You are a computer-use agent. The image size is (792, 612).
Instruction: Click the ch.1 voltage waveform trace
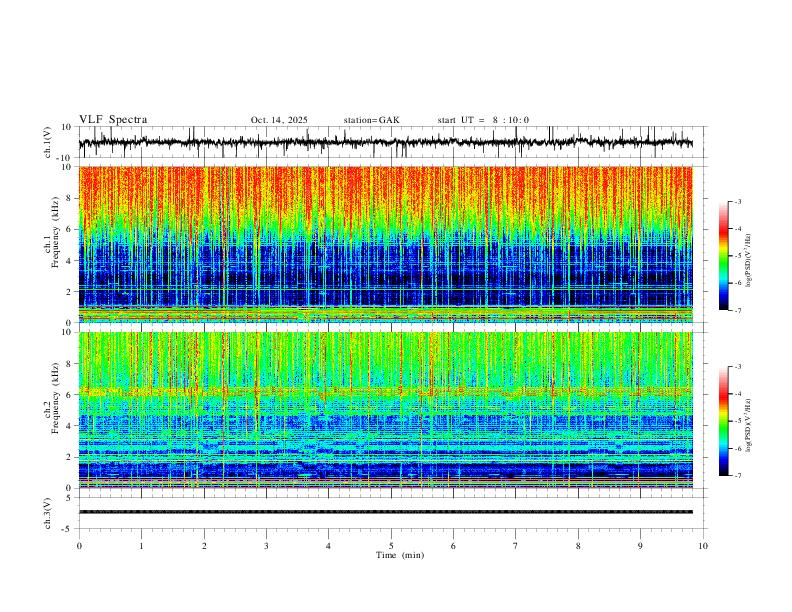[385, 143]
